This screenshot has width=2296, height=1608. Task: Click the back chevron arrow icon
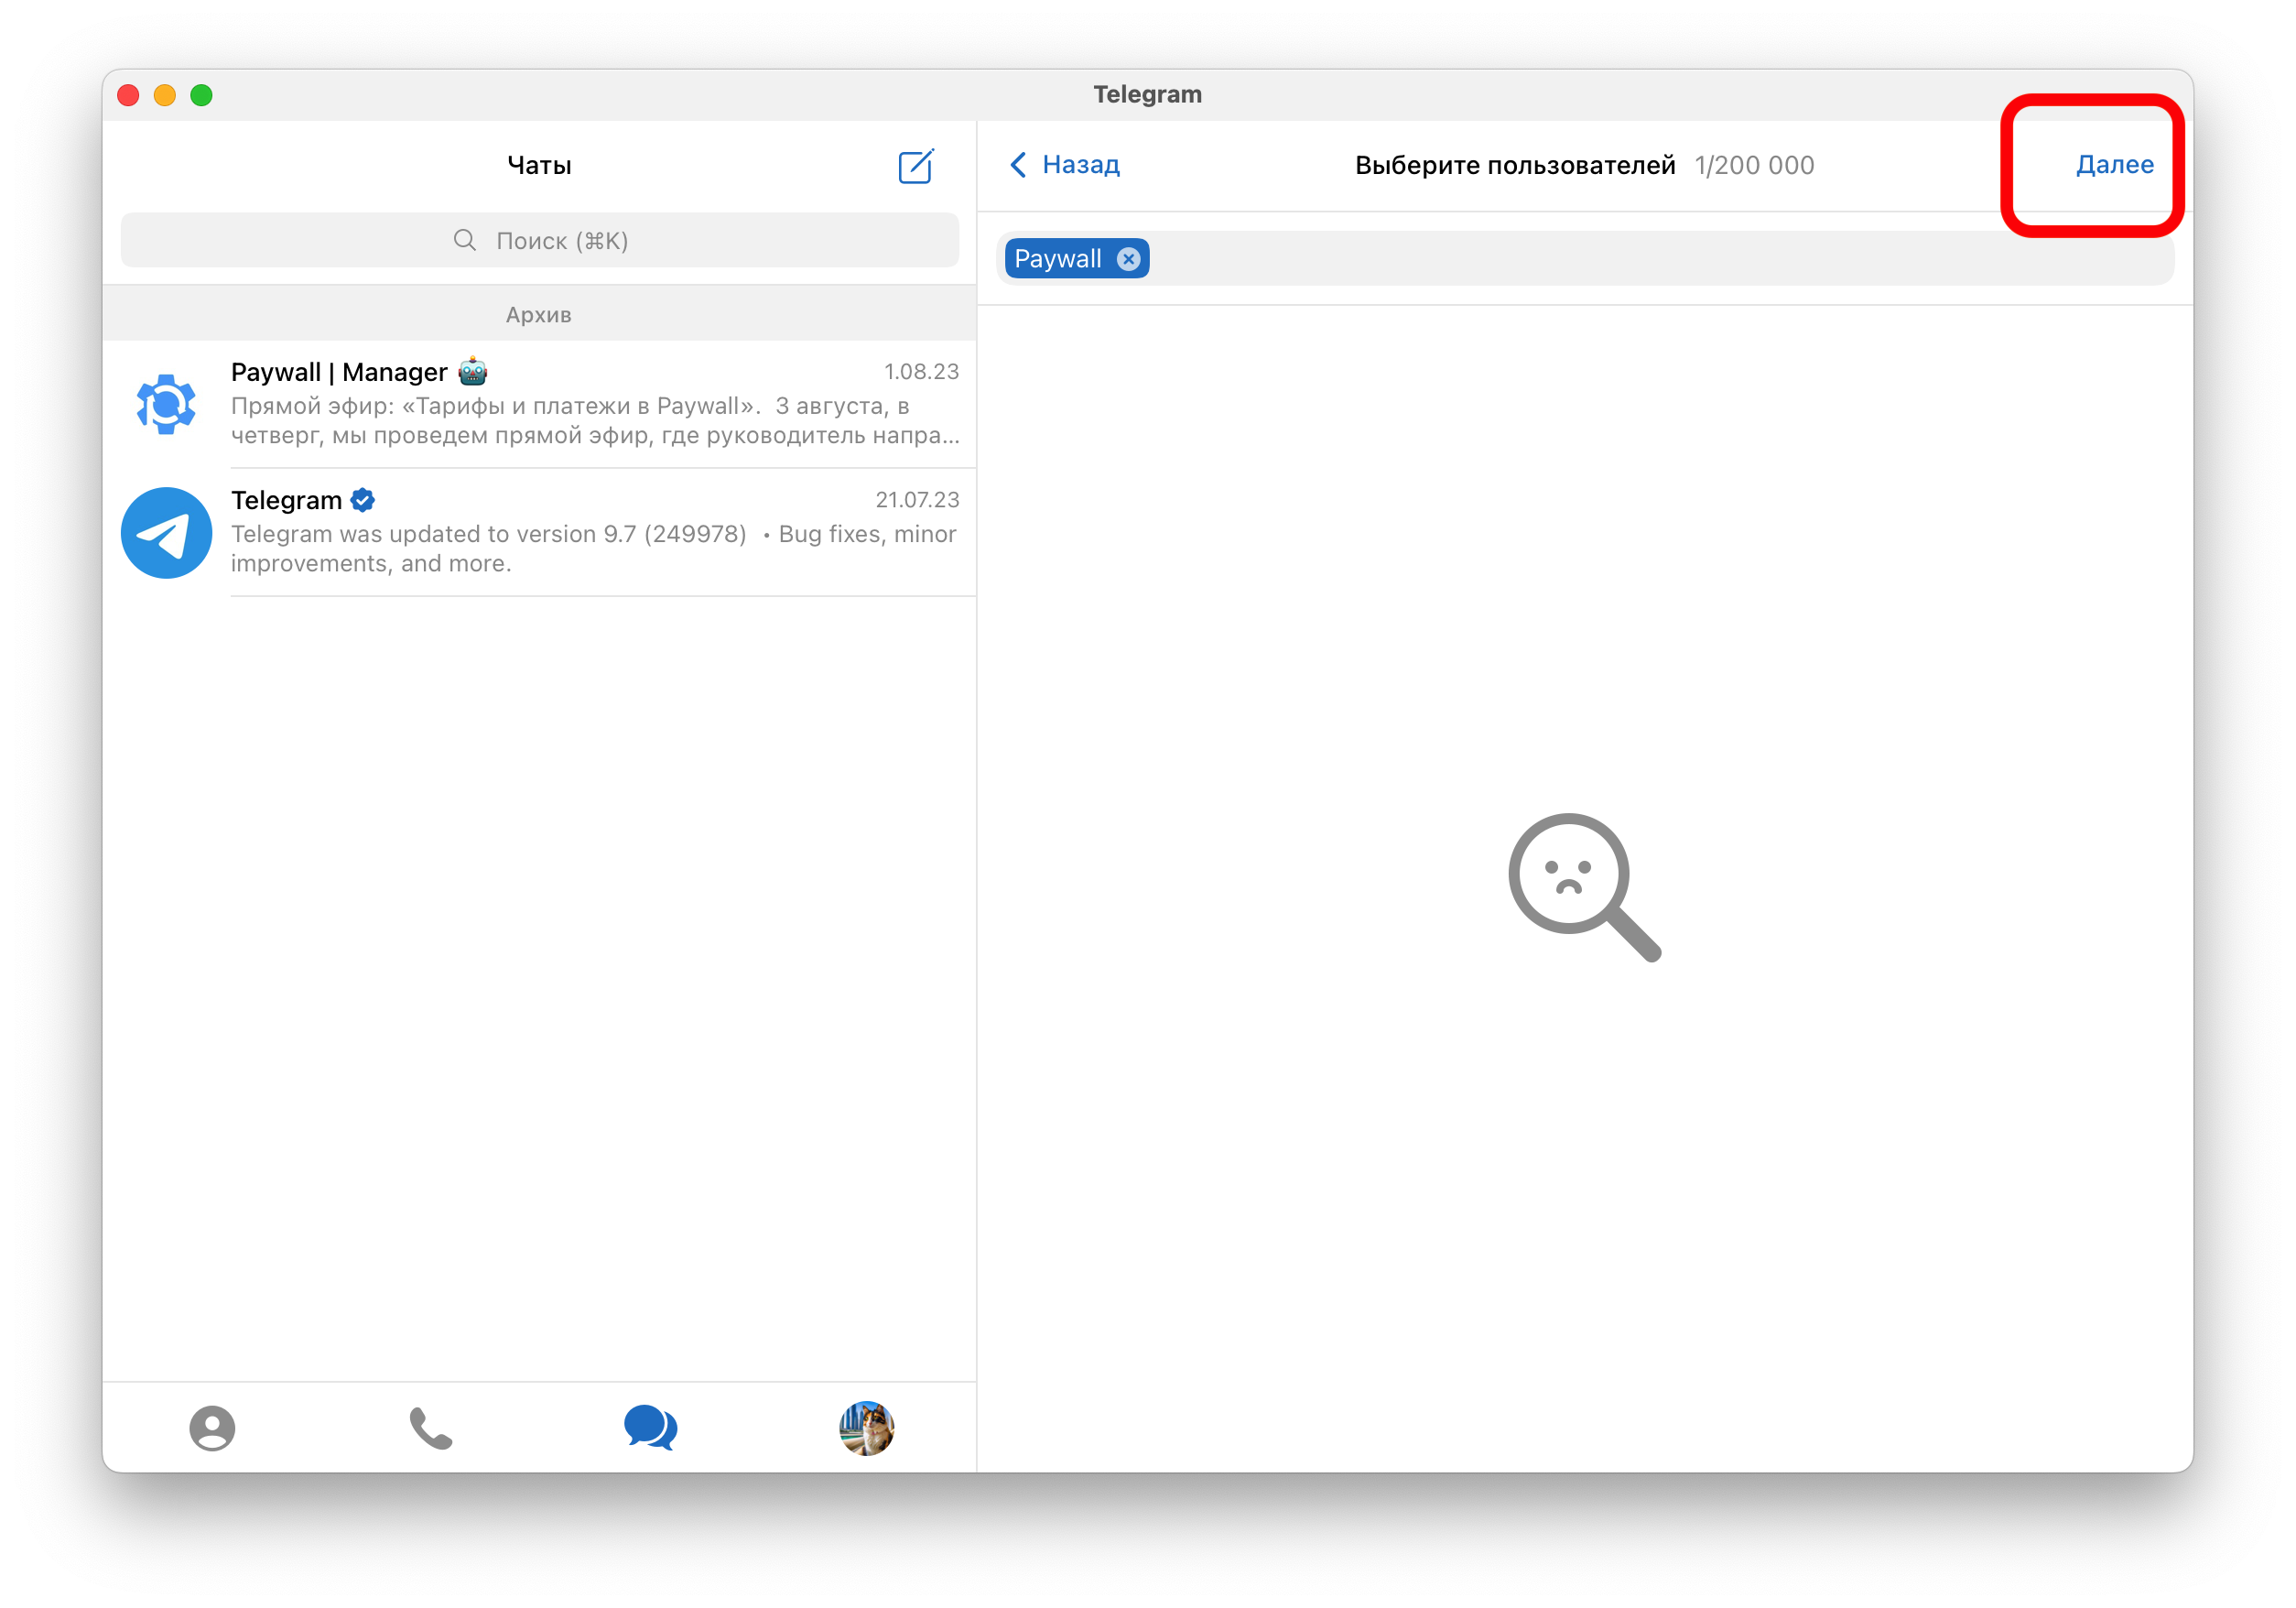pos(1018,165)
